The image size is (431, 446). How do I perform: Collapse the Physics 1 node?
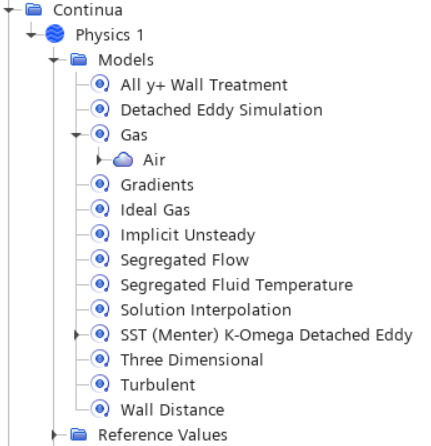(x=31, y=35)
